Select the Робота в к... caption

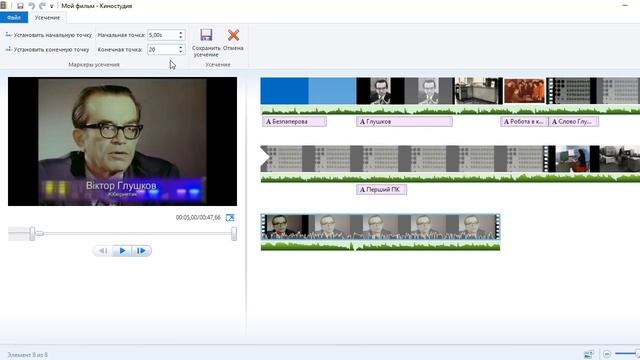click(524, 122)
